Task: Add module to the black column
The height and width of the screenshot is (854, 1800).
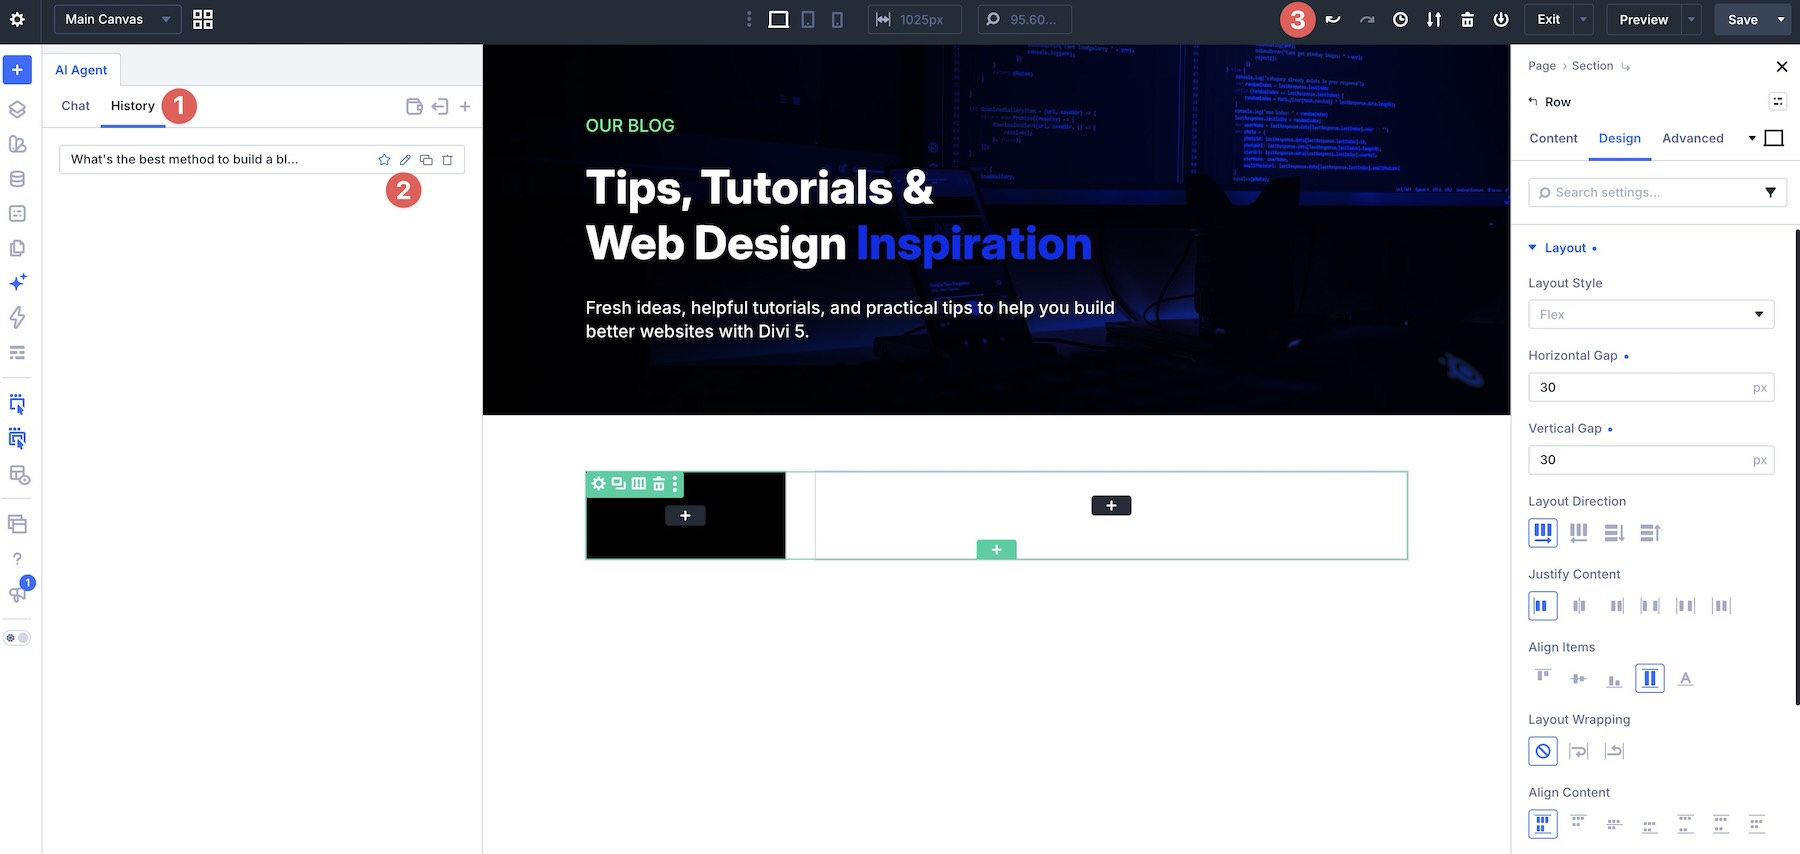Action: click(685, 516)
